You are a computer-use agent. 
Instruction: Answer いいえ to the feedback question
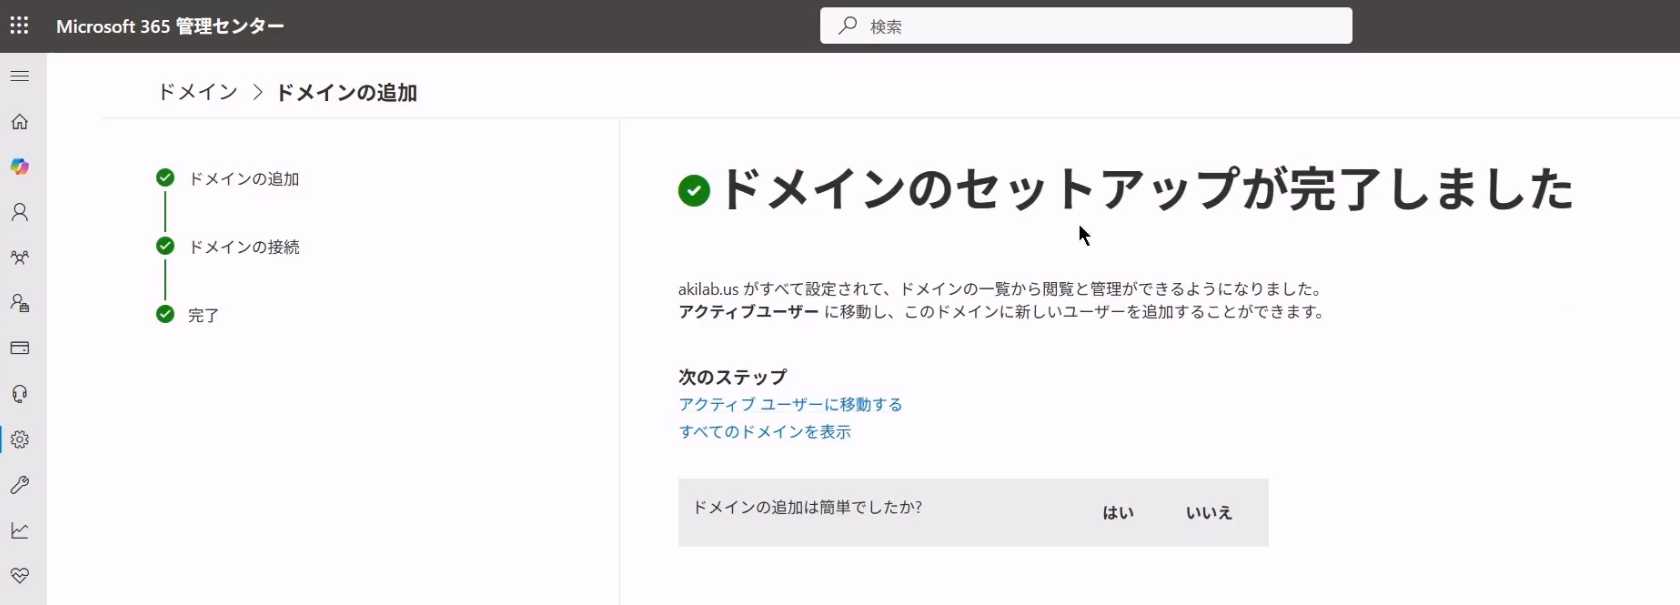1209,513
